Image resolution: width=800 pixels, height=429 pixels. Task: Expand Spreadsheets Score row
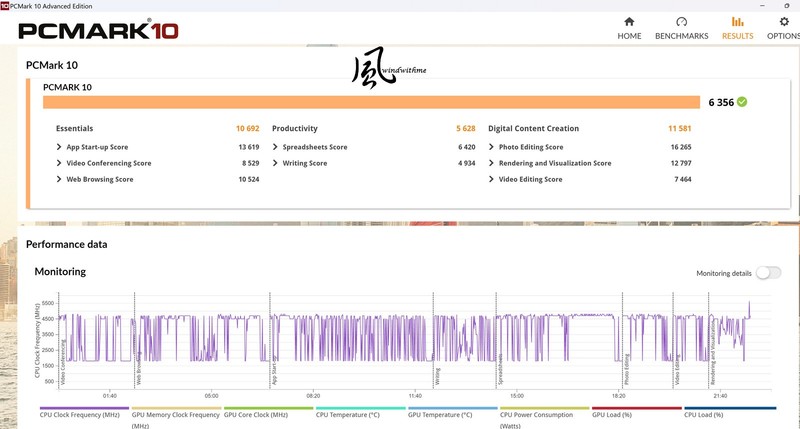coord(276,147)
